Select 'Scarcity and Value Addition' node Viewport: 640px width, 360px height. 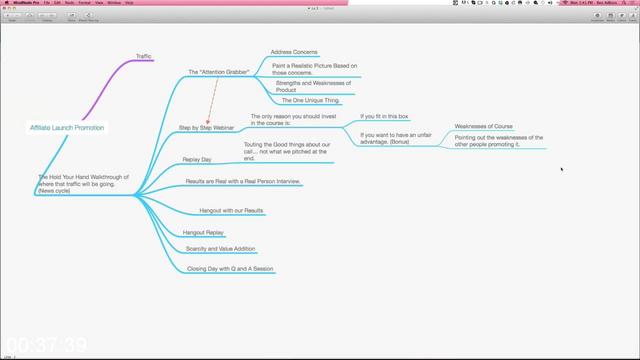220,249
